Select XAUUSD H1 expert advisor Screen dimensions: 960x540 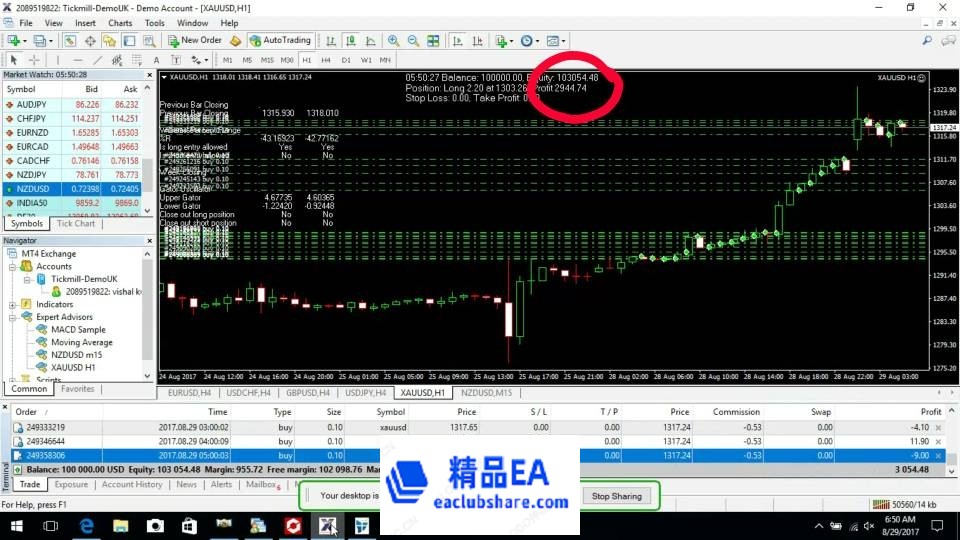pyautogui.click(x=73, y=367)
